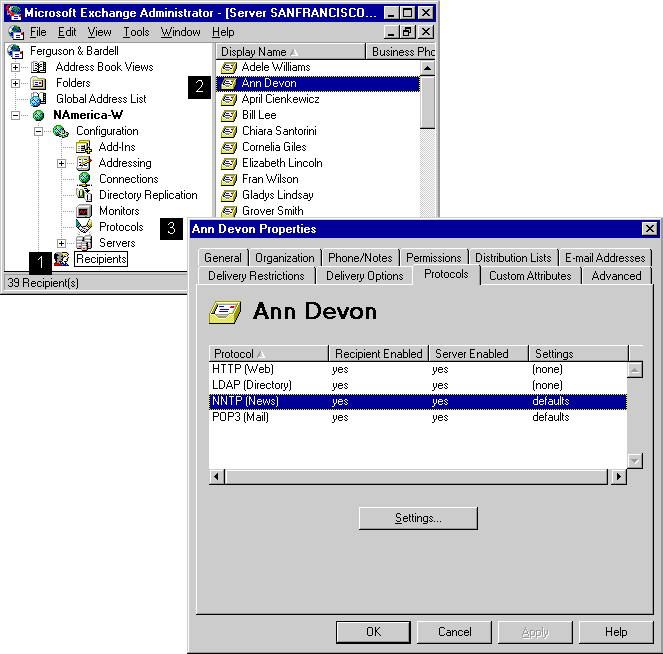This screenshot has width=663, height=654.
Task: Click the mailbox icon beside Fran Wilson
Action: click(x=229, y=179)
